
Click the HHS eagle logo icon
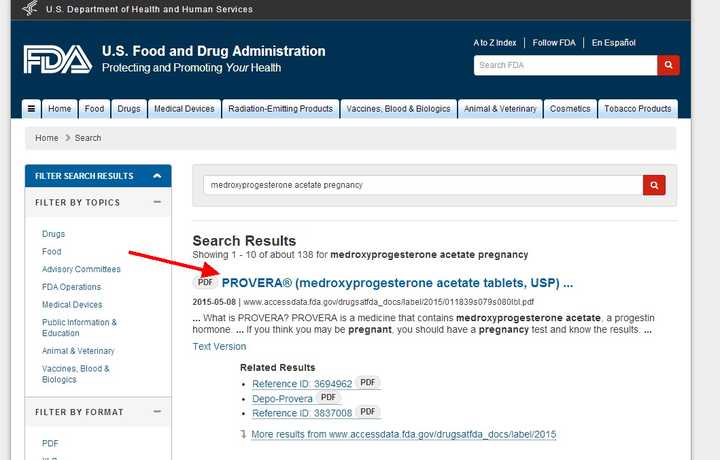pos(30,8)
